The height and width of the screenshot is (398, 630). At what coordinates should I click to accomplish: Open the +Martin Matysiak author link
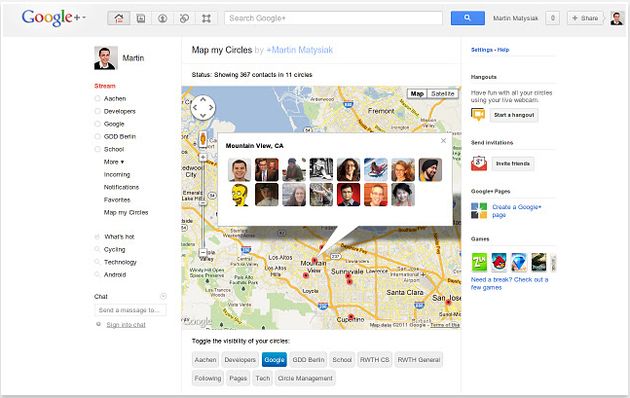300,50
